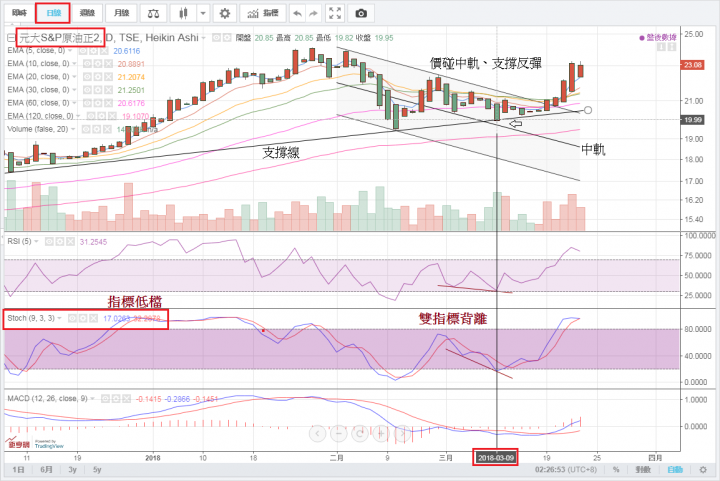Remove the EMA (5, close, 0) indicator
This screenshot has width=720, height=481.
(106, 50)
